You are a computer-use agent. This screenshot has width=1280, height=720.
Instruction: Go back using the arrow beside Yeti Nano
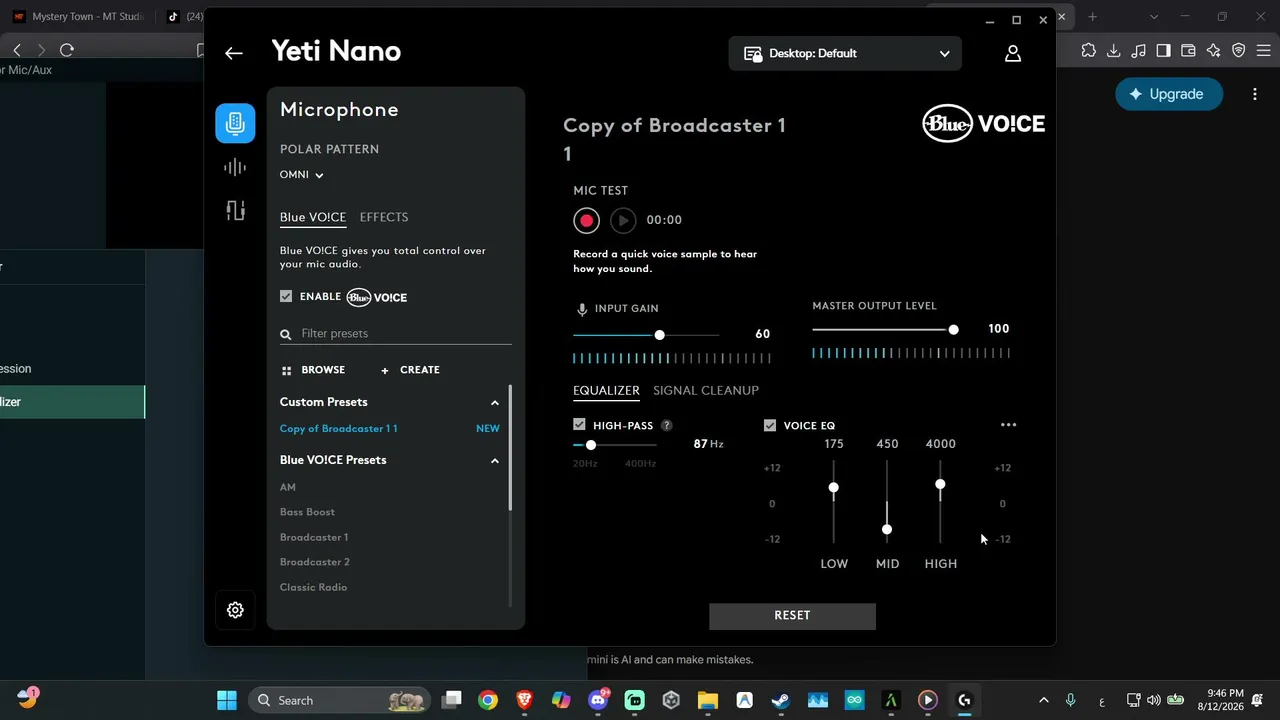point(234,53)
